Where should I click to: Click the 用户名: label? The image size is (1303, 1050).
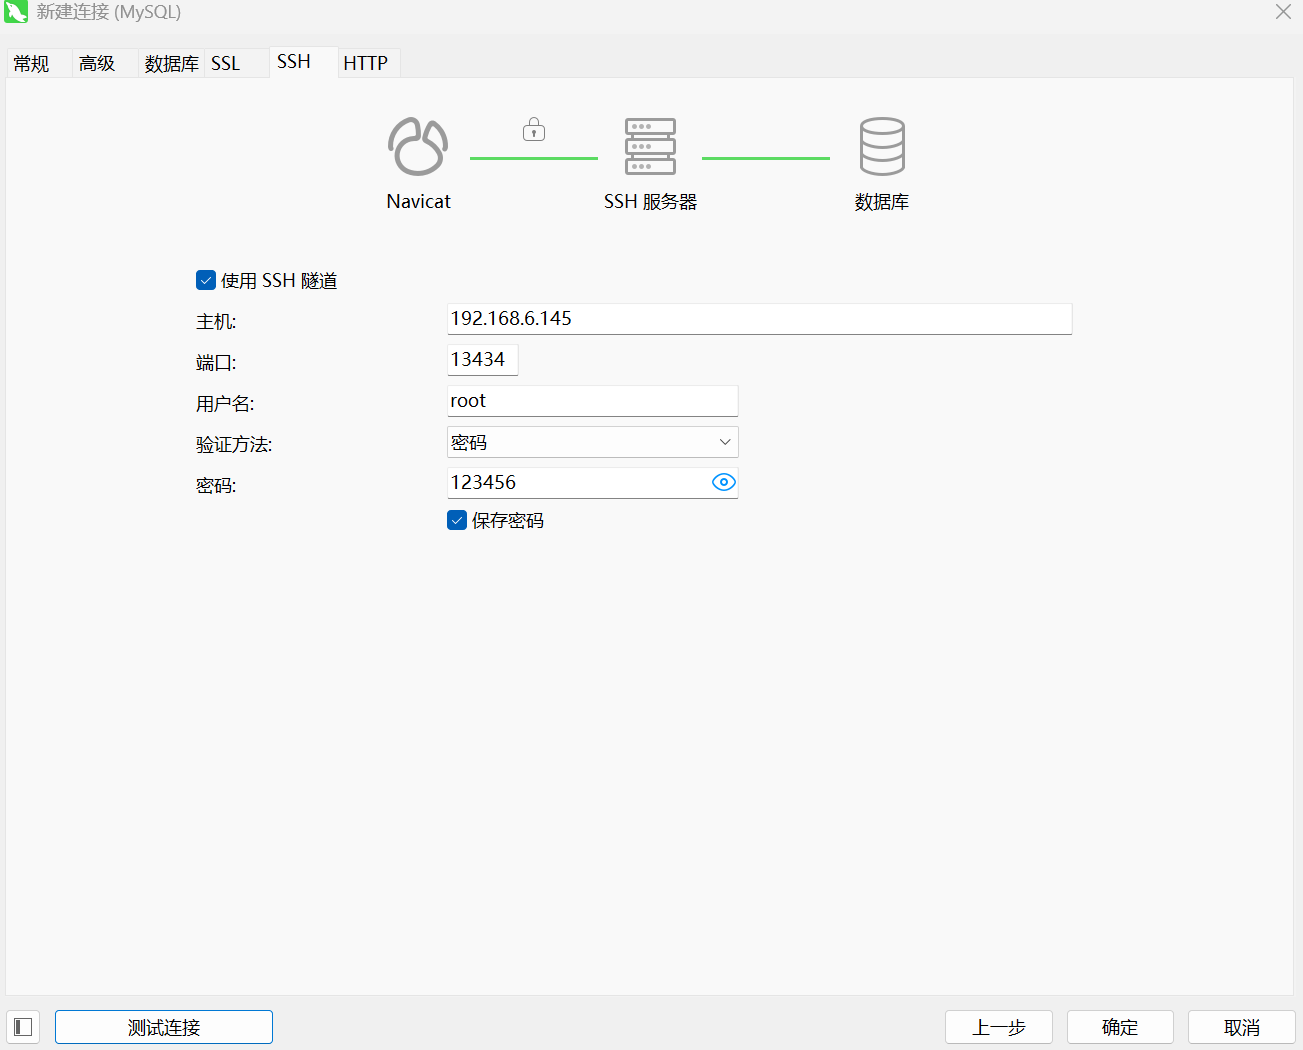pos(225,404)
